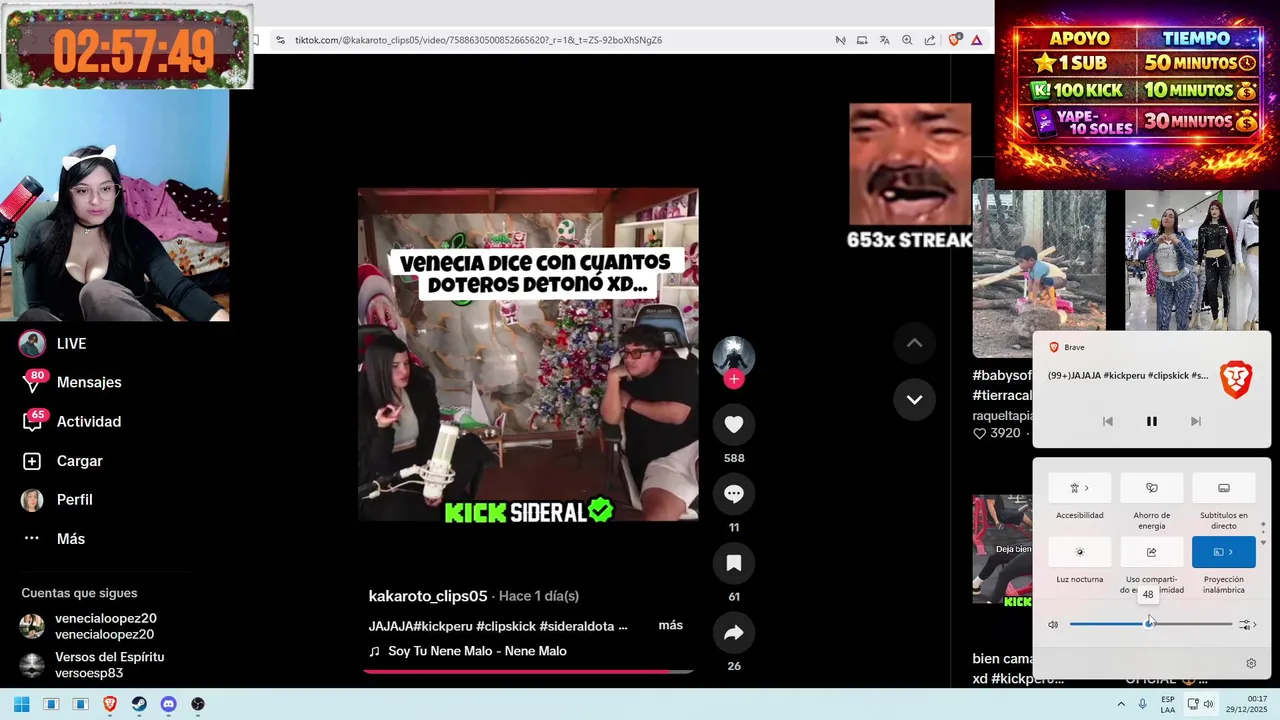
Task: Click the playing video with KICK SIDERAL caption
Action: coord(528,354)
